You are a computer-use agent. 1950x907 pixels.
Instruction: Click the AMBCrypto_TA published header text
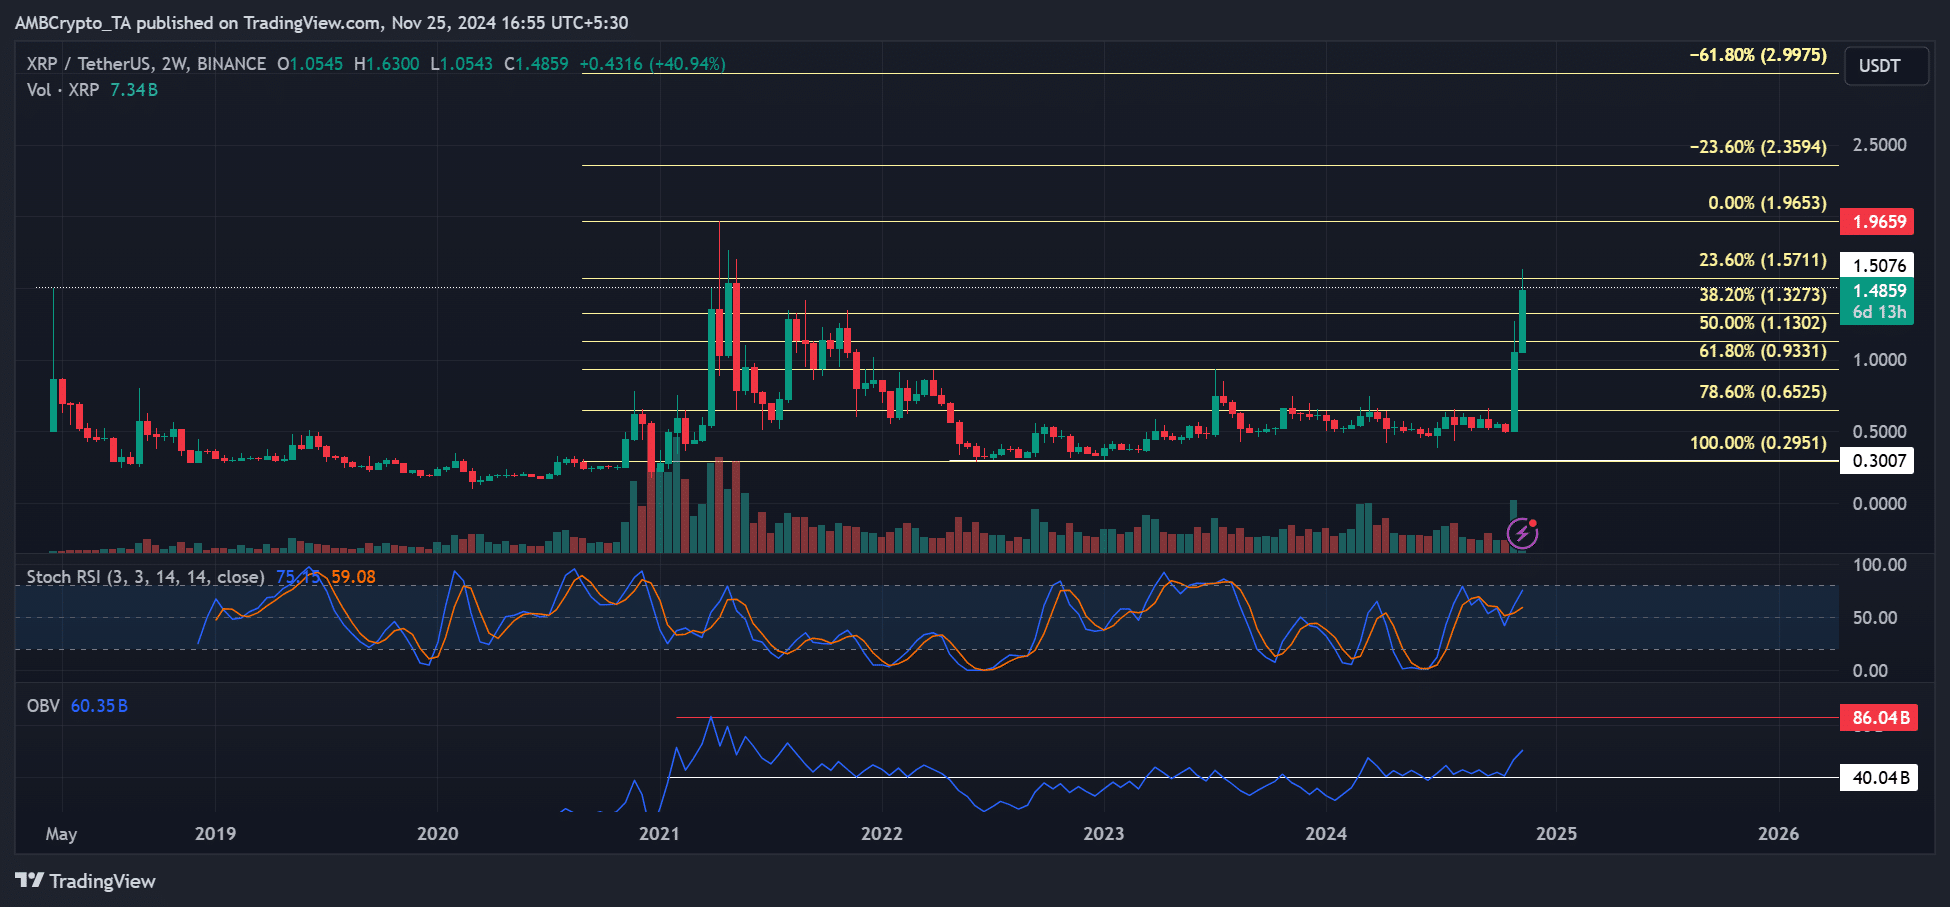[x=321, y=22]
